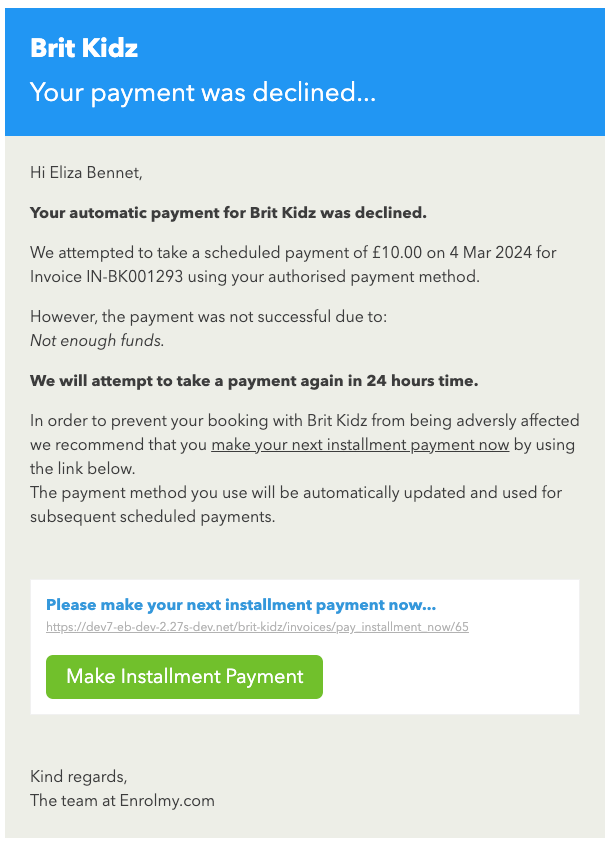Follow the underlined make your next installment payment now link
The width and height of the screenshot is (609, 843).
click(360, 445)
